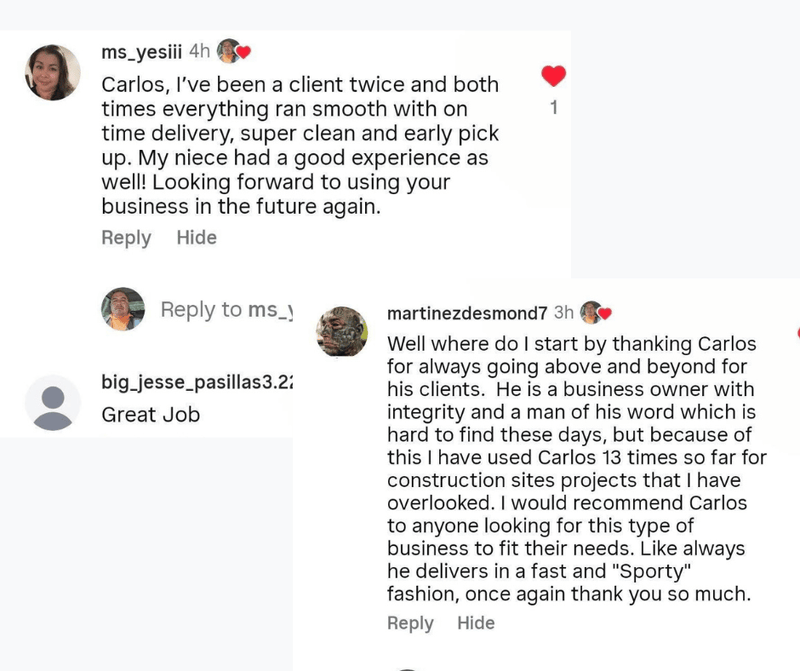Select the "Great Job" comment text
Image resolution: width=800 pixels, height=671 pixels.
(150, 414)
